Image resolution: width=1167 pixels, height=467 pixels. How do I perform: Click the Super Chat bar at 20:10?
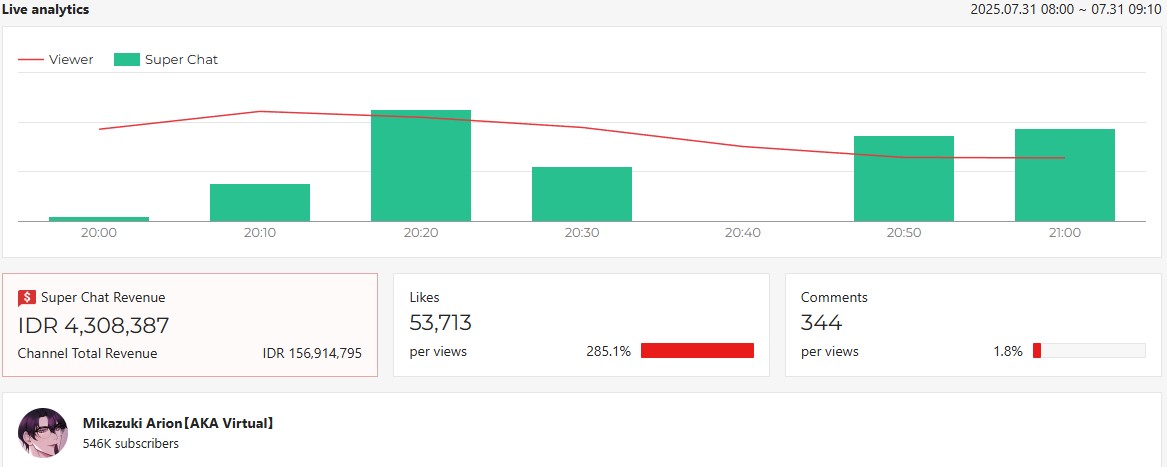[x=260, y=203]
